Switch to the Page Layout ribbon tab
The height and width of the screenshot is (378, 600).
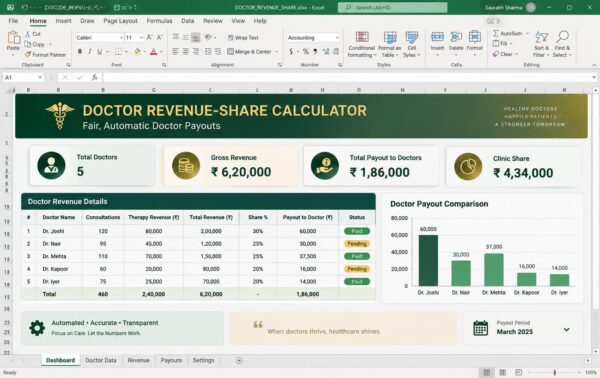[121, 21]
